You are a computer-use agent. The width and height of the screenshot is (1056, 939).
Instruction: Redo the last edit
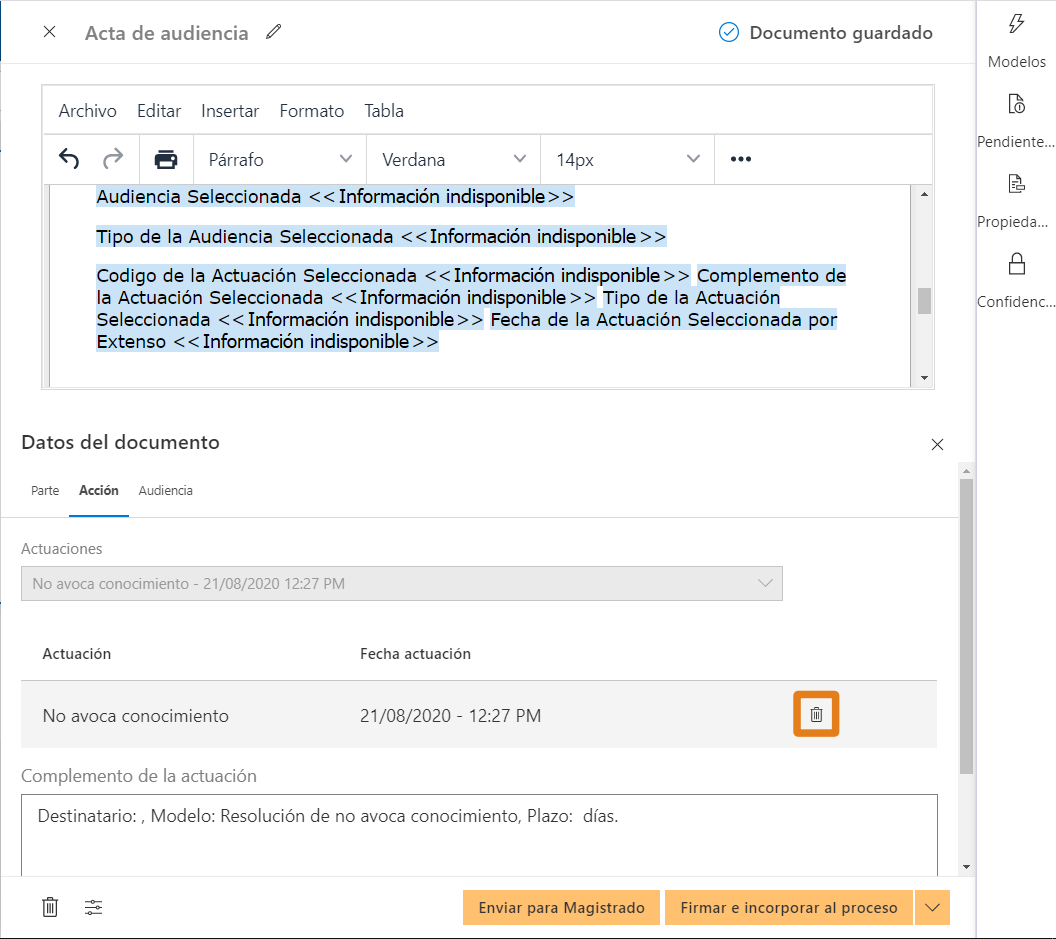pos(113,159)
